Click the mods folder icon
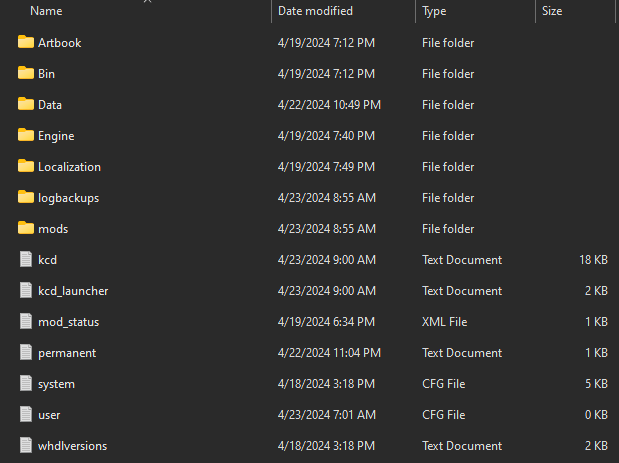Image resolution: width=619 pixels, height=463 pixels. [x=26, y=228]
